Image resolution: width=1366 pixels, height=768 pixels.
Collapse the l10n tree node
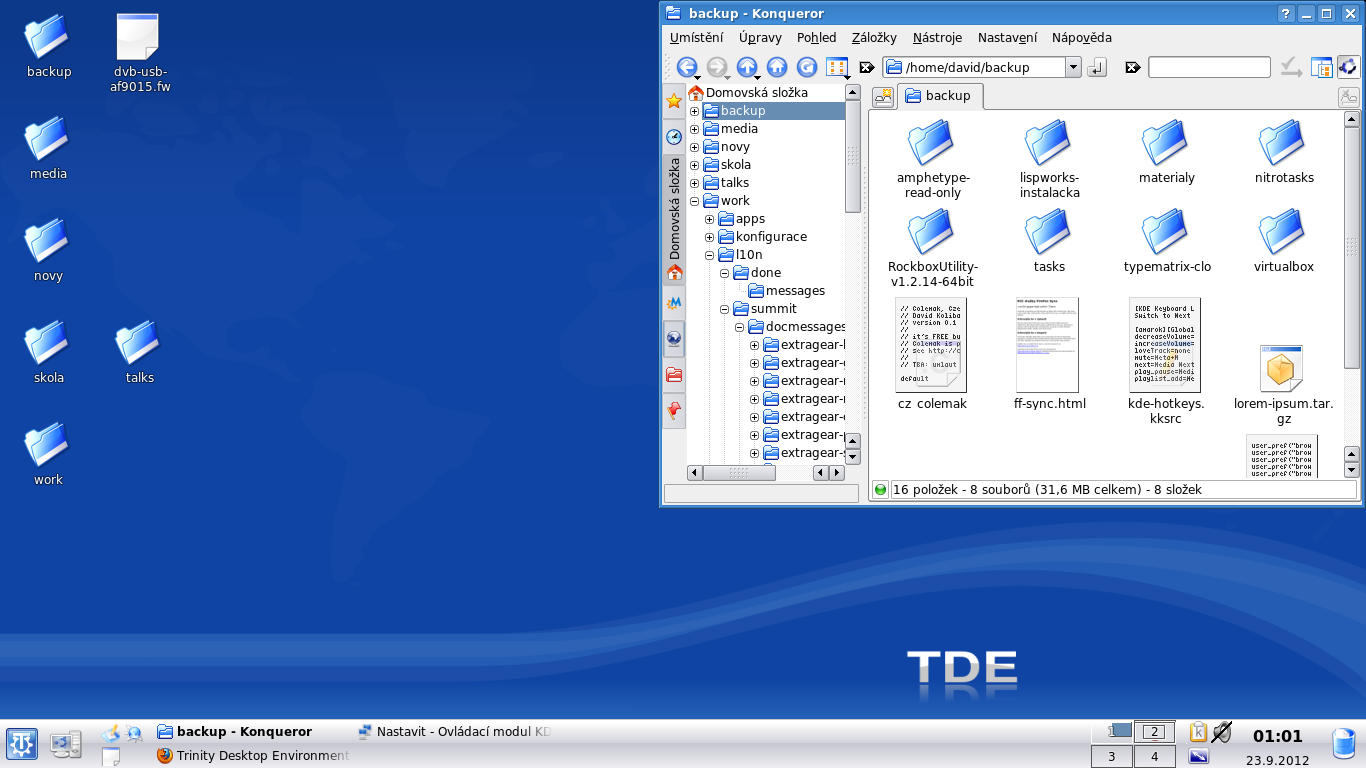click(x=709, y=255)
